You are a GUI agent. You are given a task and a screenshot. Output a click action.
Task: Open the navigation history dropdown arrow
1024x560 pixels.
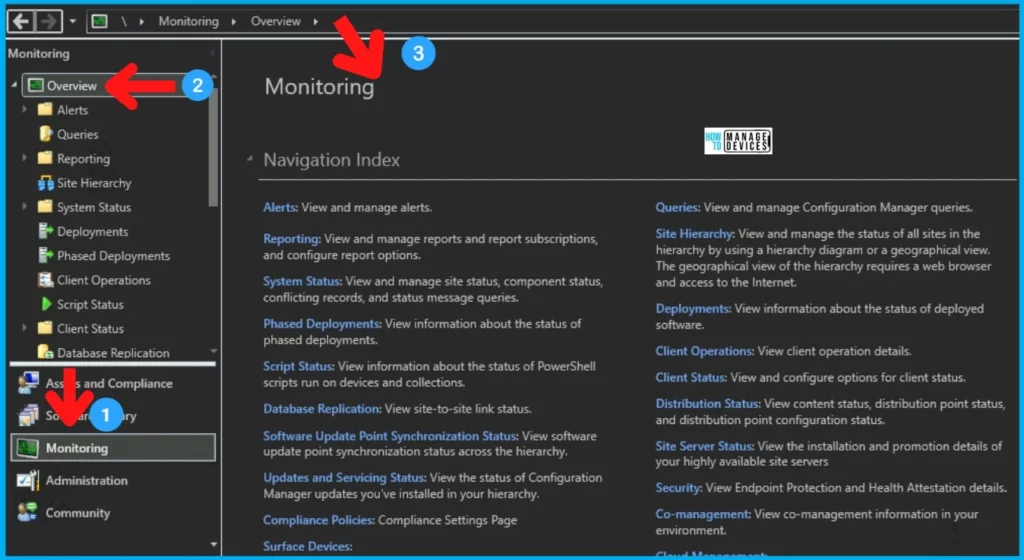73,21
